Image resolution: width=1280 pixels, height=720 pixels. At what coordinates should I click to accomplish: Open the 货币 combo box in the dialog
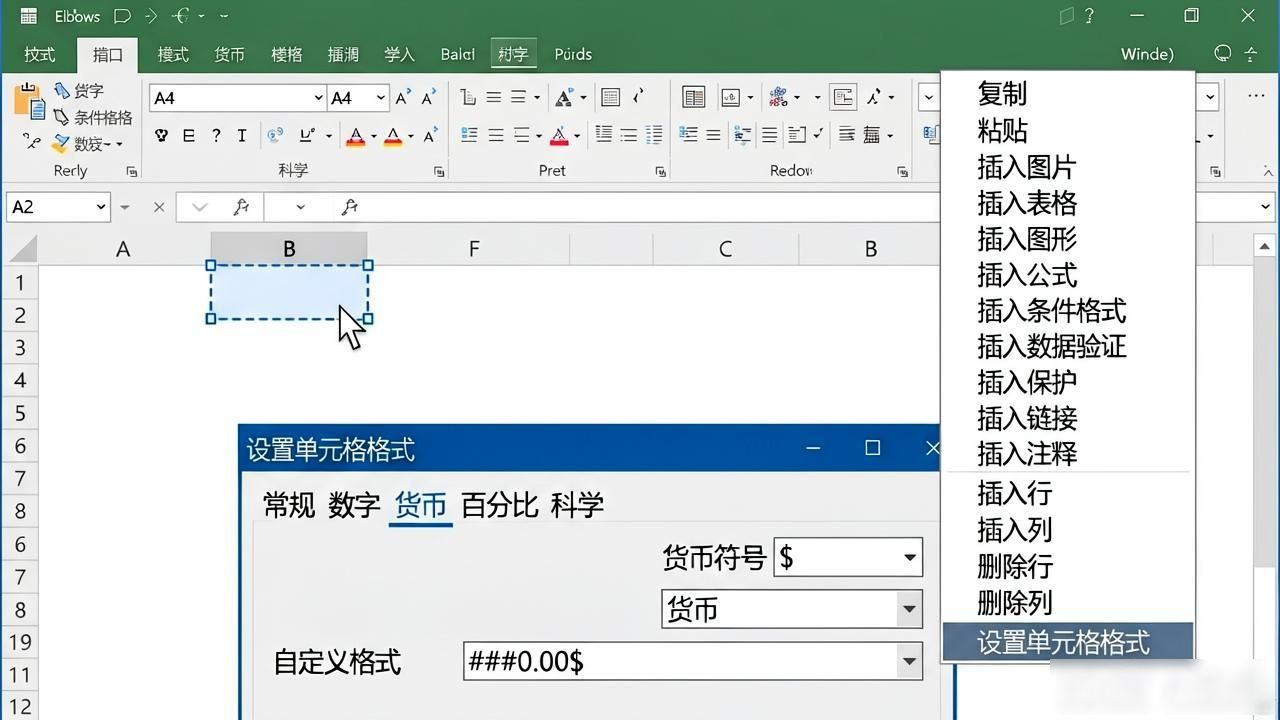[x=792, y=609]
